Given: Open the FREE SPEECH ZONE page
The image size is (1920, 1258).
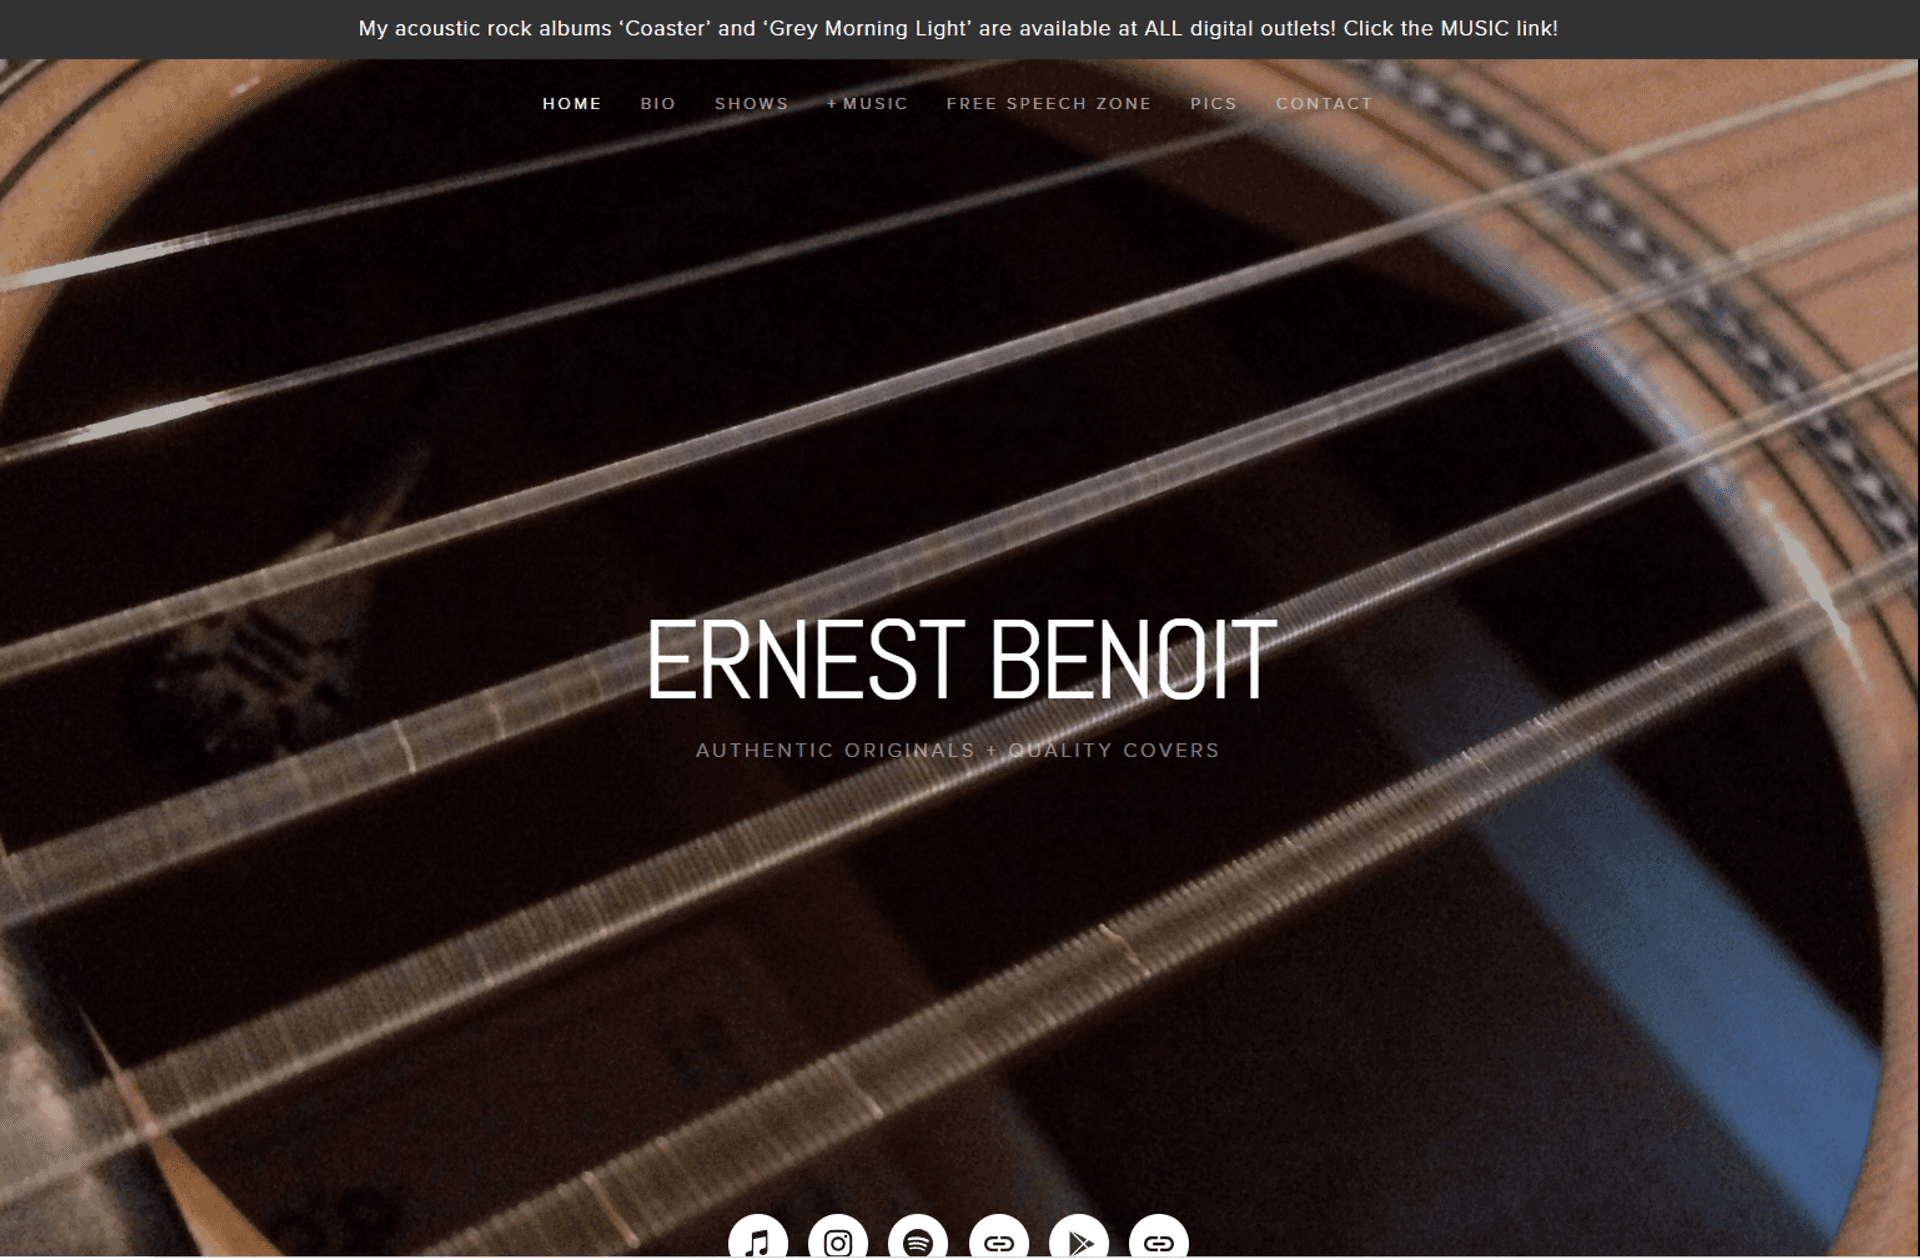Looking at the screenshot, I should coord(1049,104).
